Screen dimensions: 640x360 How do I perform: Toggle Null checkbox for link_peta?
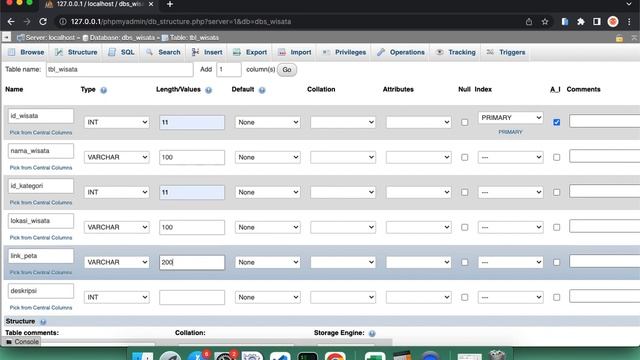point(464,262)
